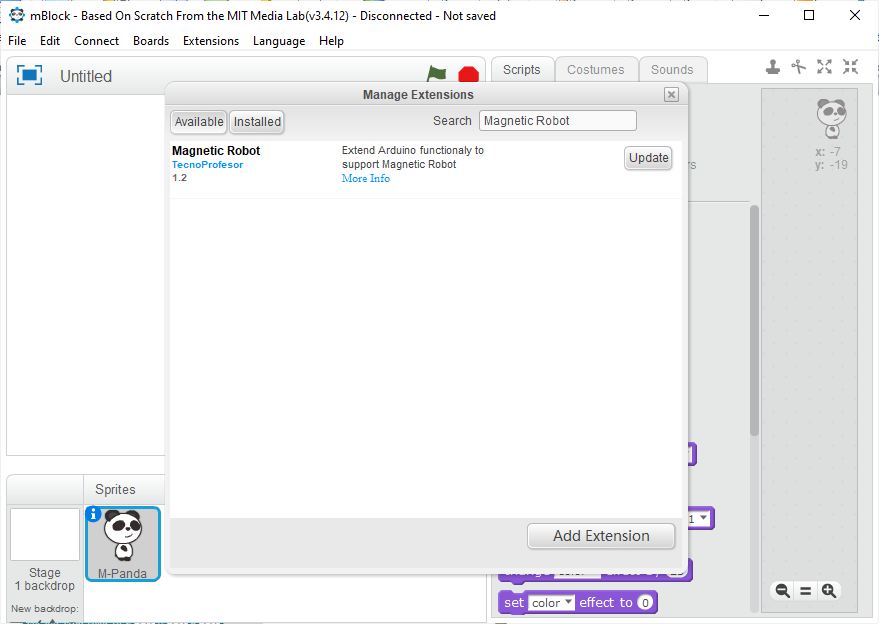Click the 'New backdrop:' label
879x624 pixels.
coord(45,609)
